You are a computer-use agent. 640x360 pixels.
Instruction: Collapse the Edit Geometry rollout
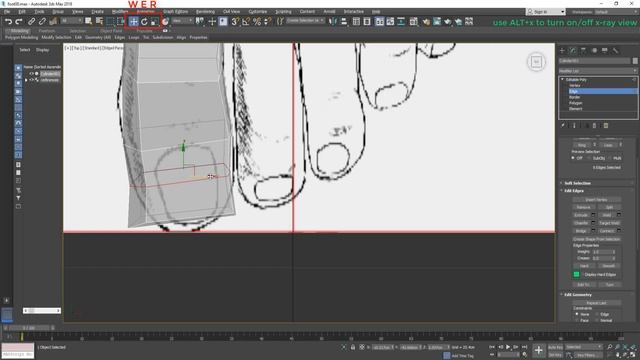tap(578, 295)
